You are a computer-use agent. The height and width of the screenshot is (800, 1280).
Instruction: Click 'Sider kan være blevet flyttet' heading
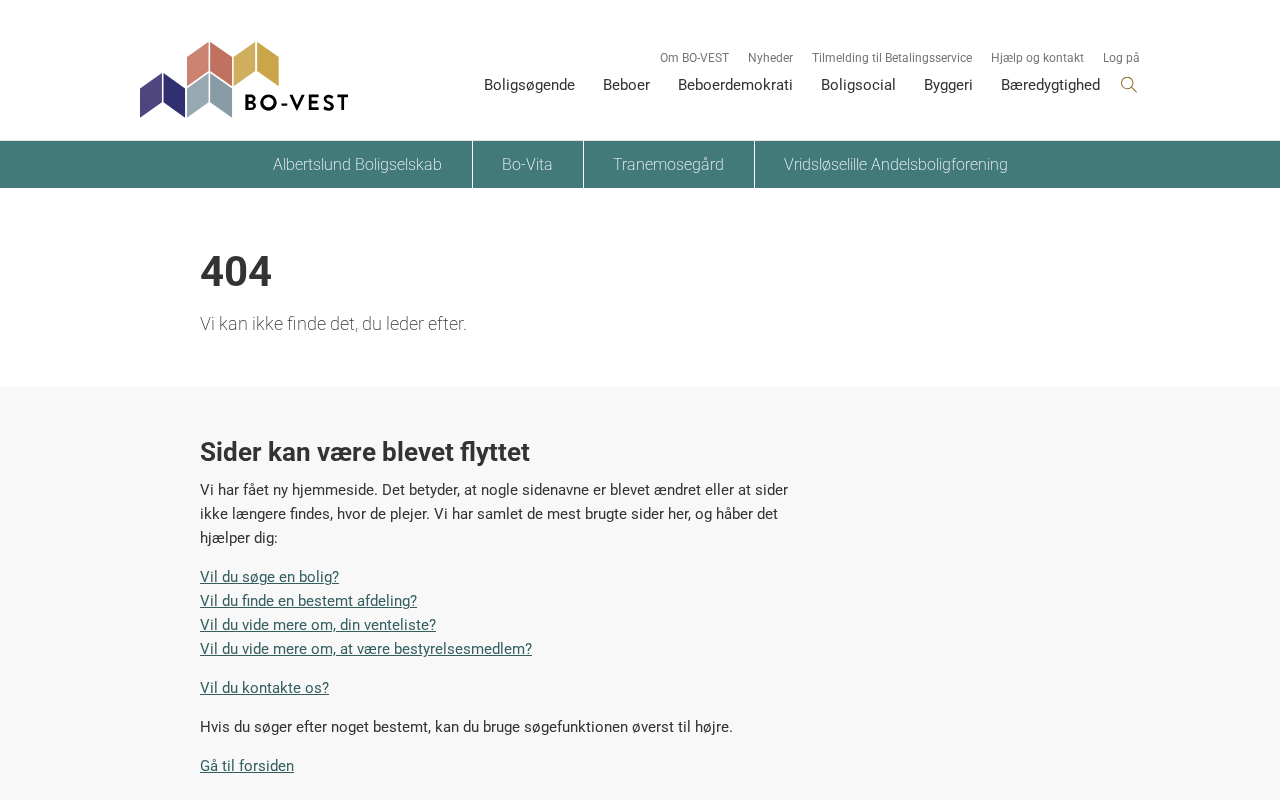pos(365,452)
